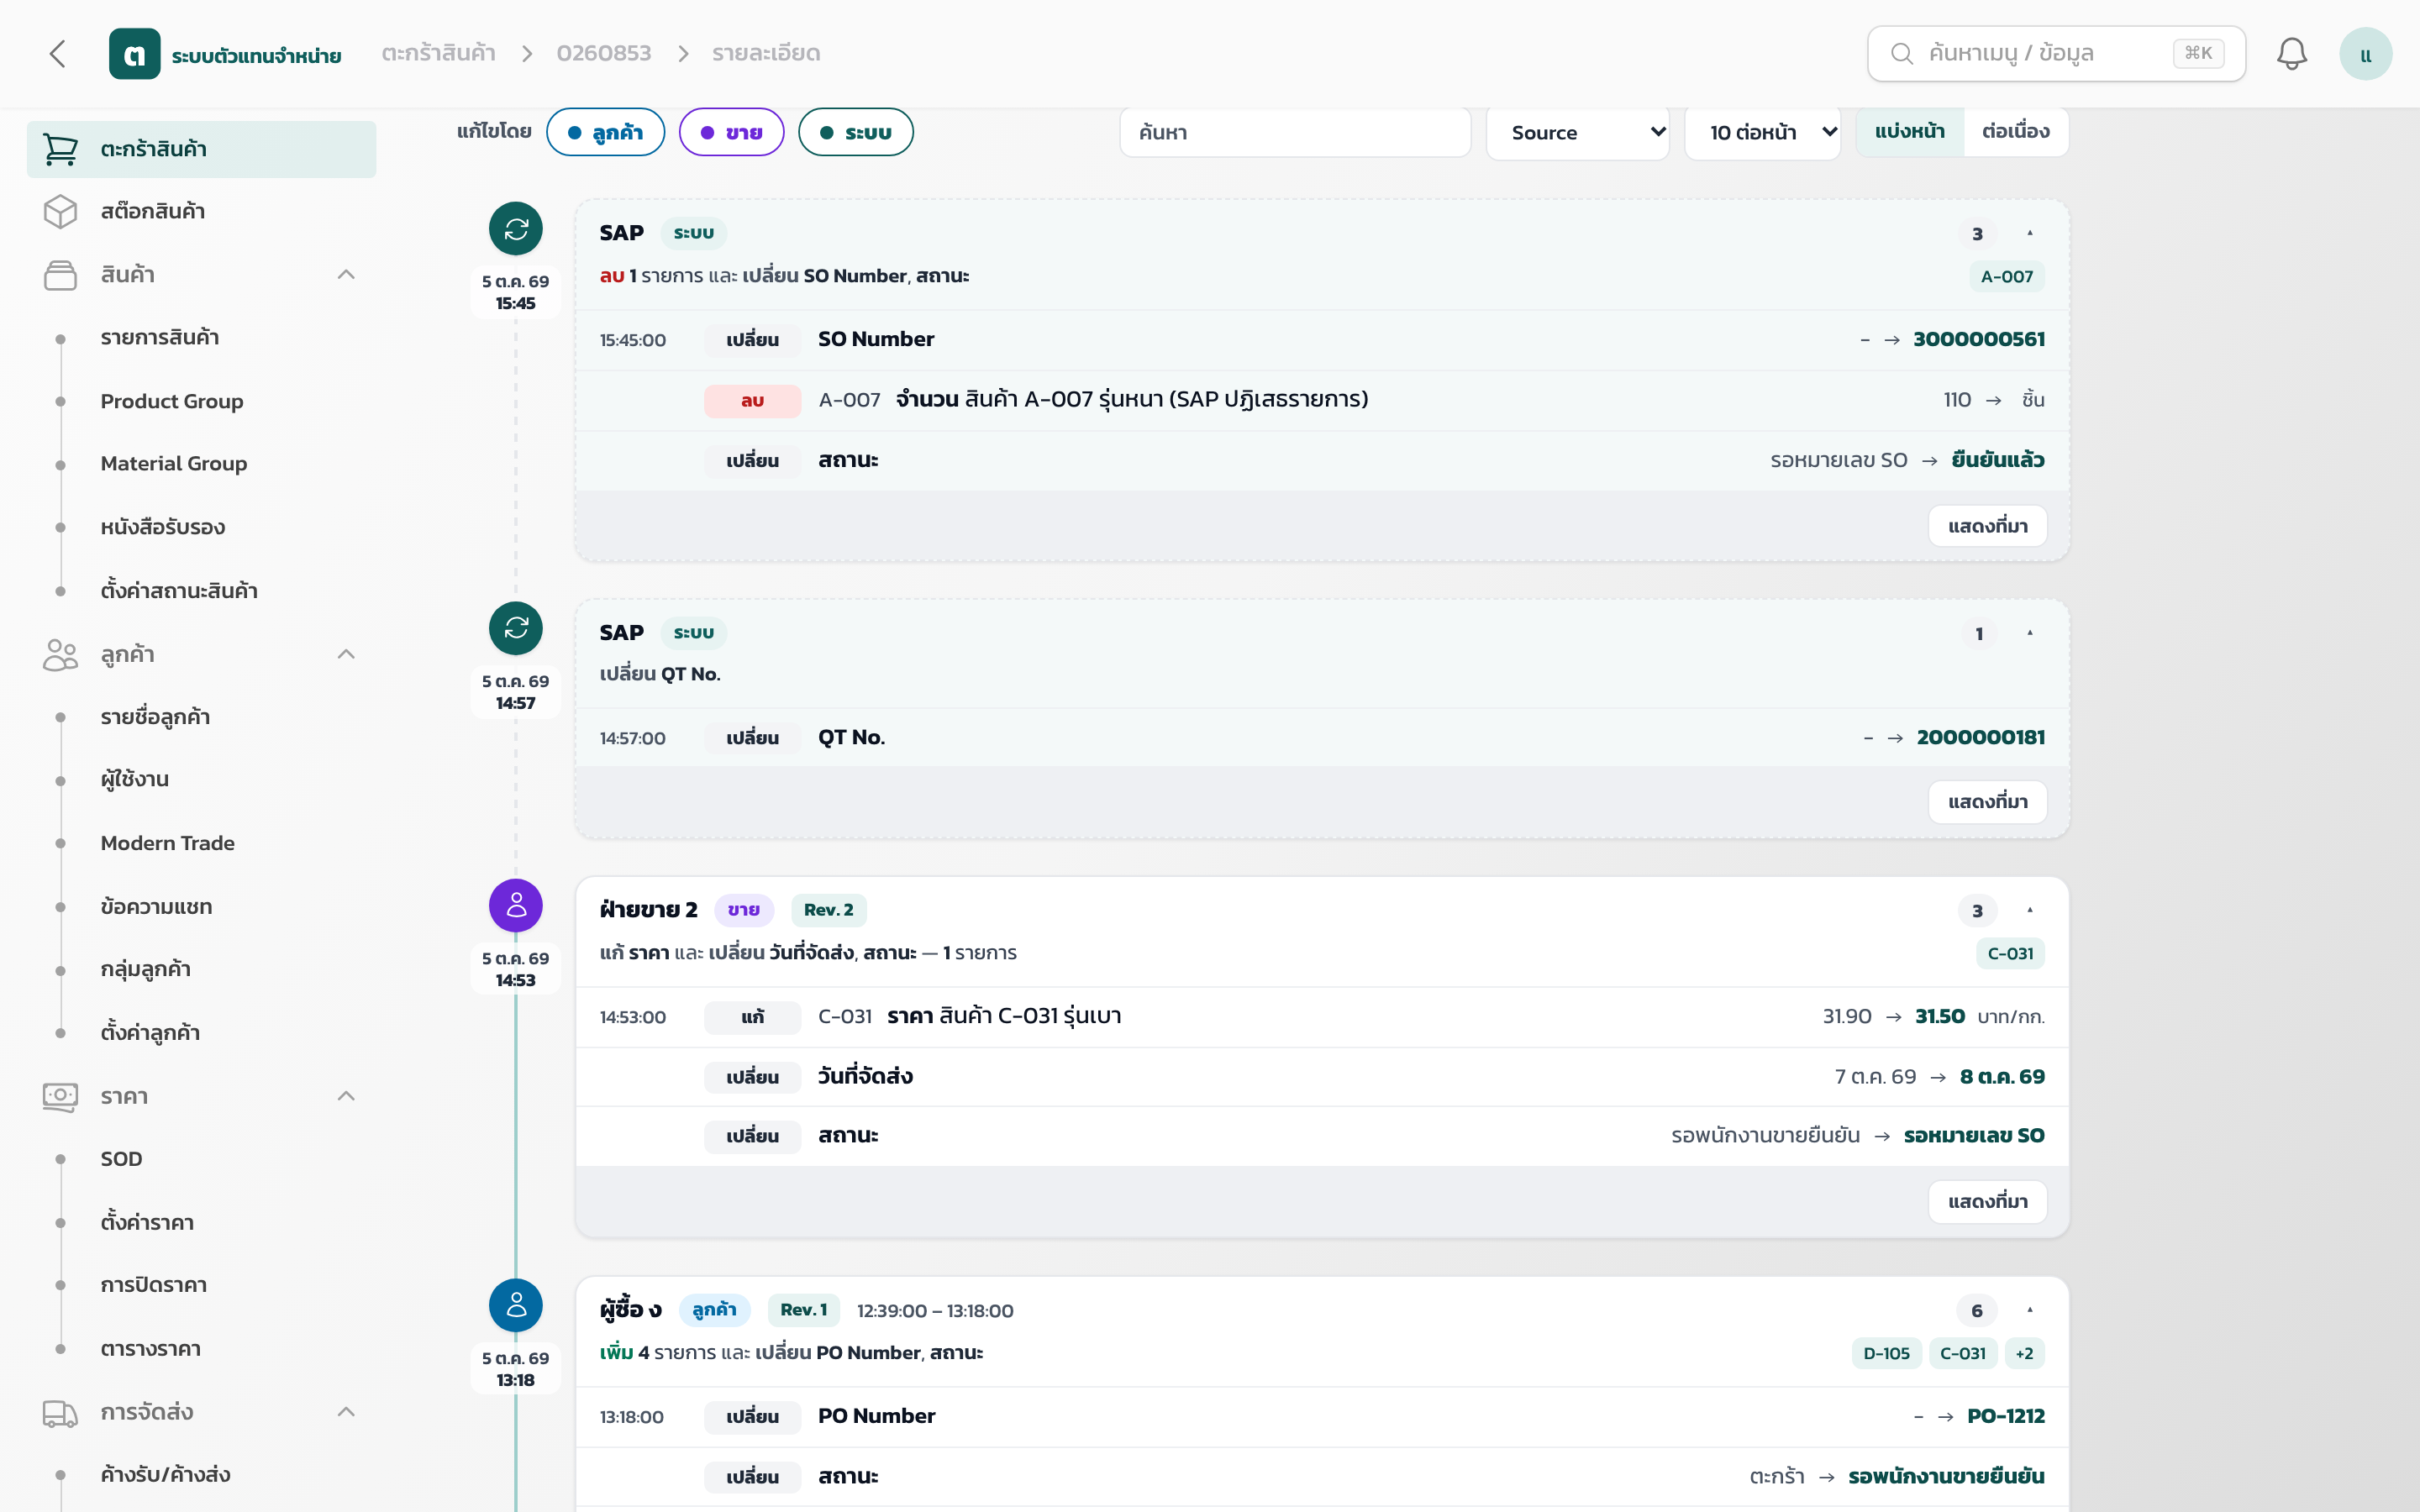This screenshot has height=1512, width=2420.
Task: Click the การจัดส่ง truck icon
Action: coord(60,1413)
